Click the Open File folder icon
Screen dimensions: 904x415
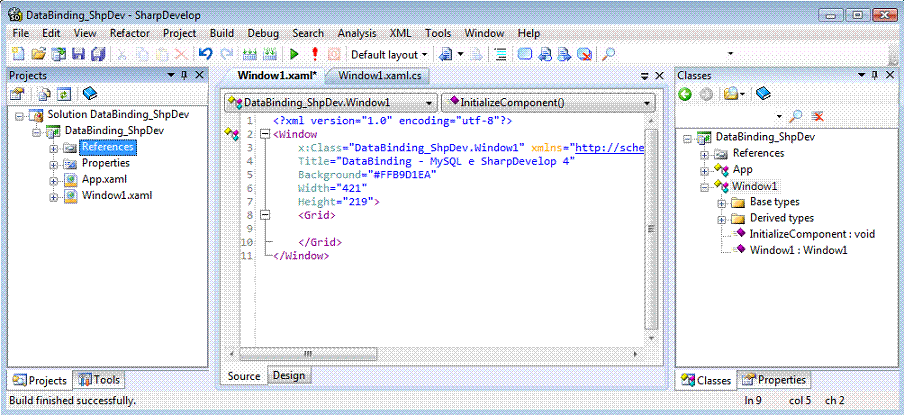coord(39,54)
